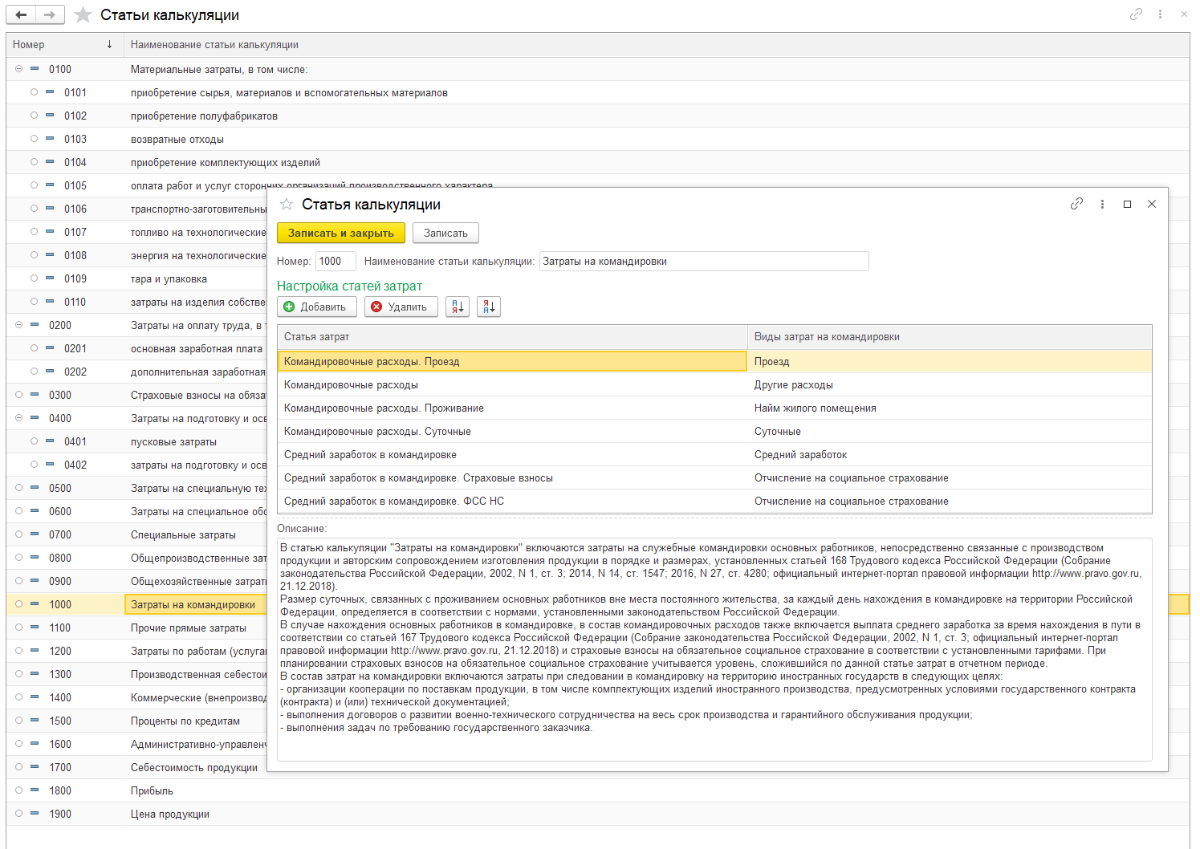The image size is (1200, 849).
Task: Click favorites star in Статья калькуляции dialog
Action: [287, 204]
